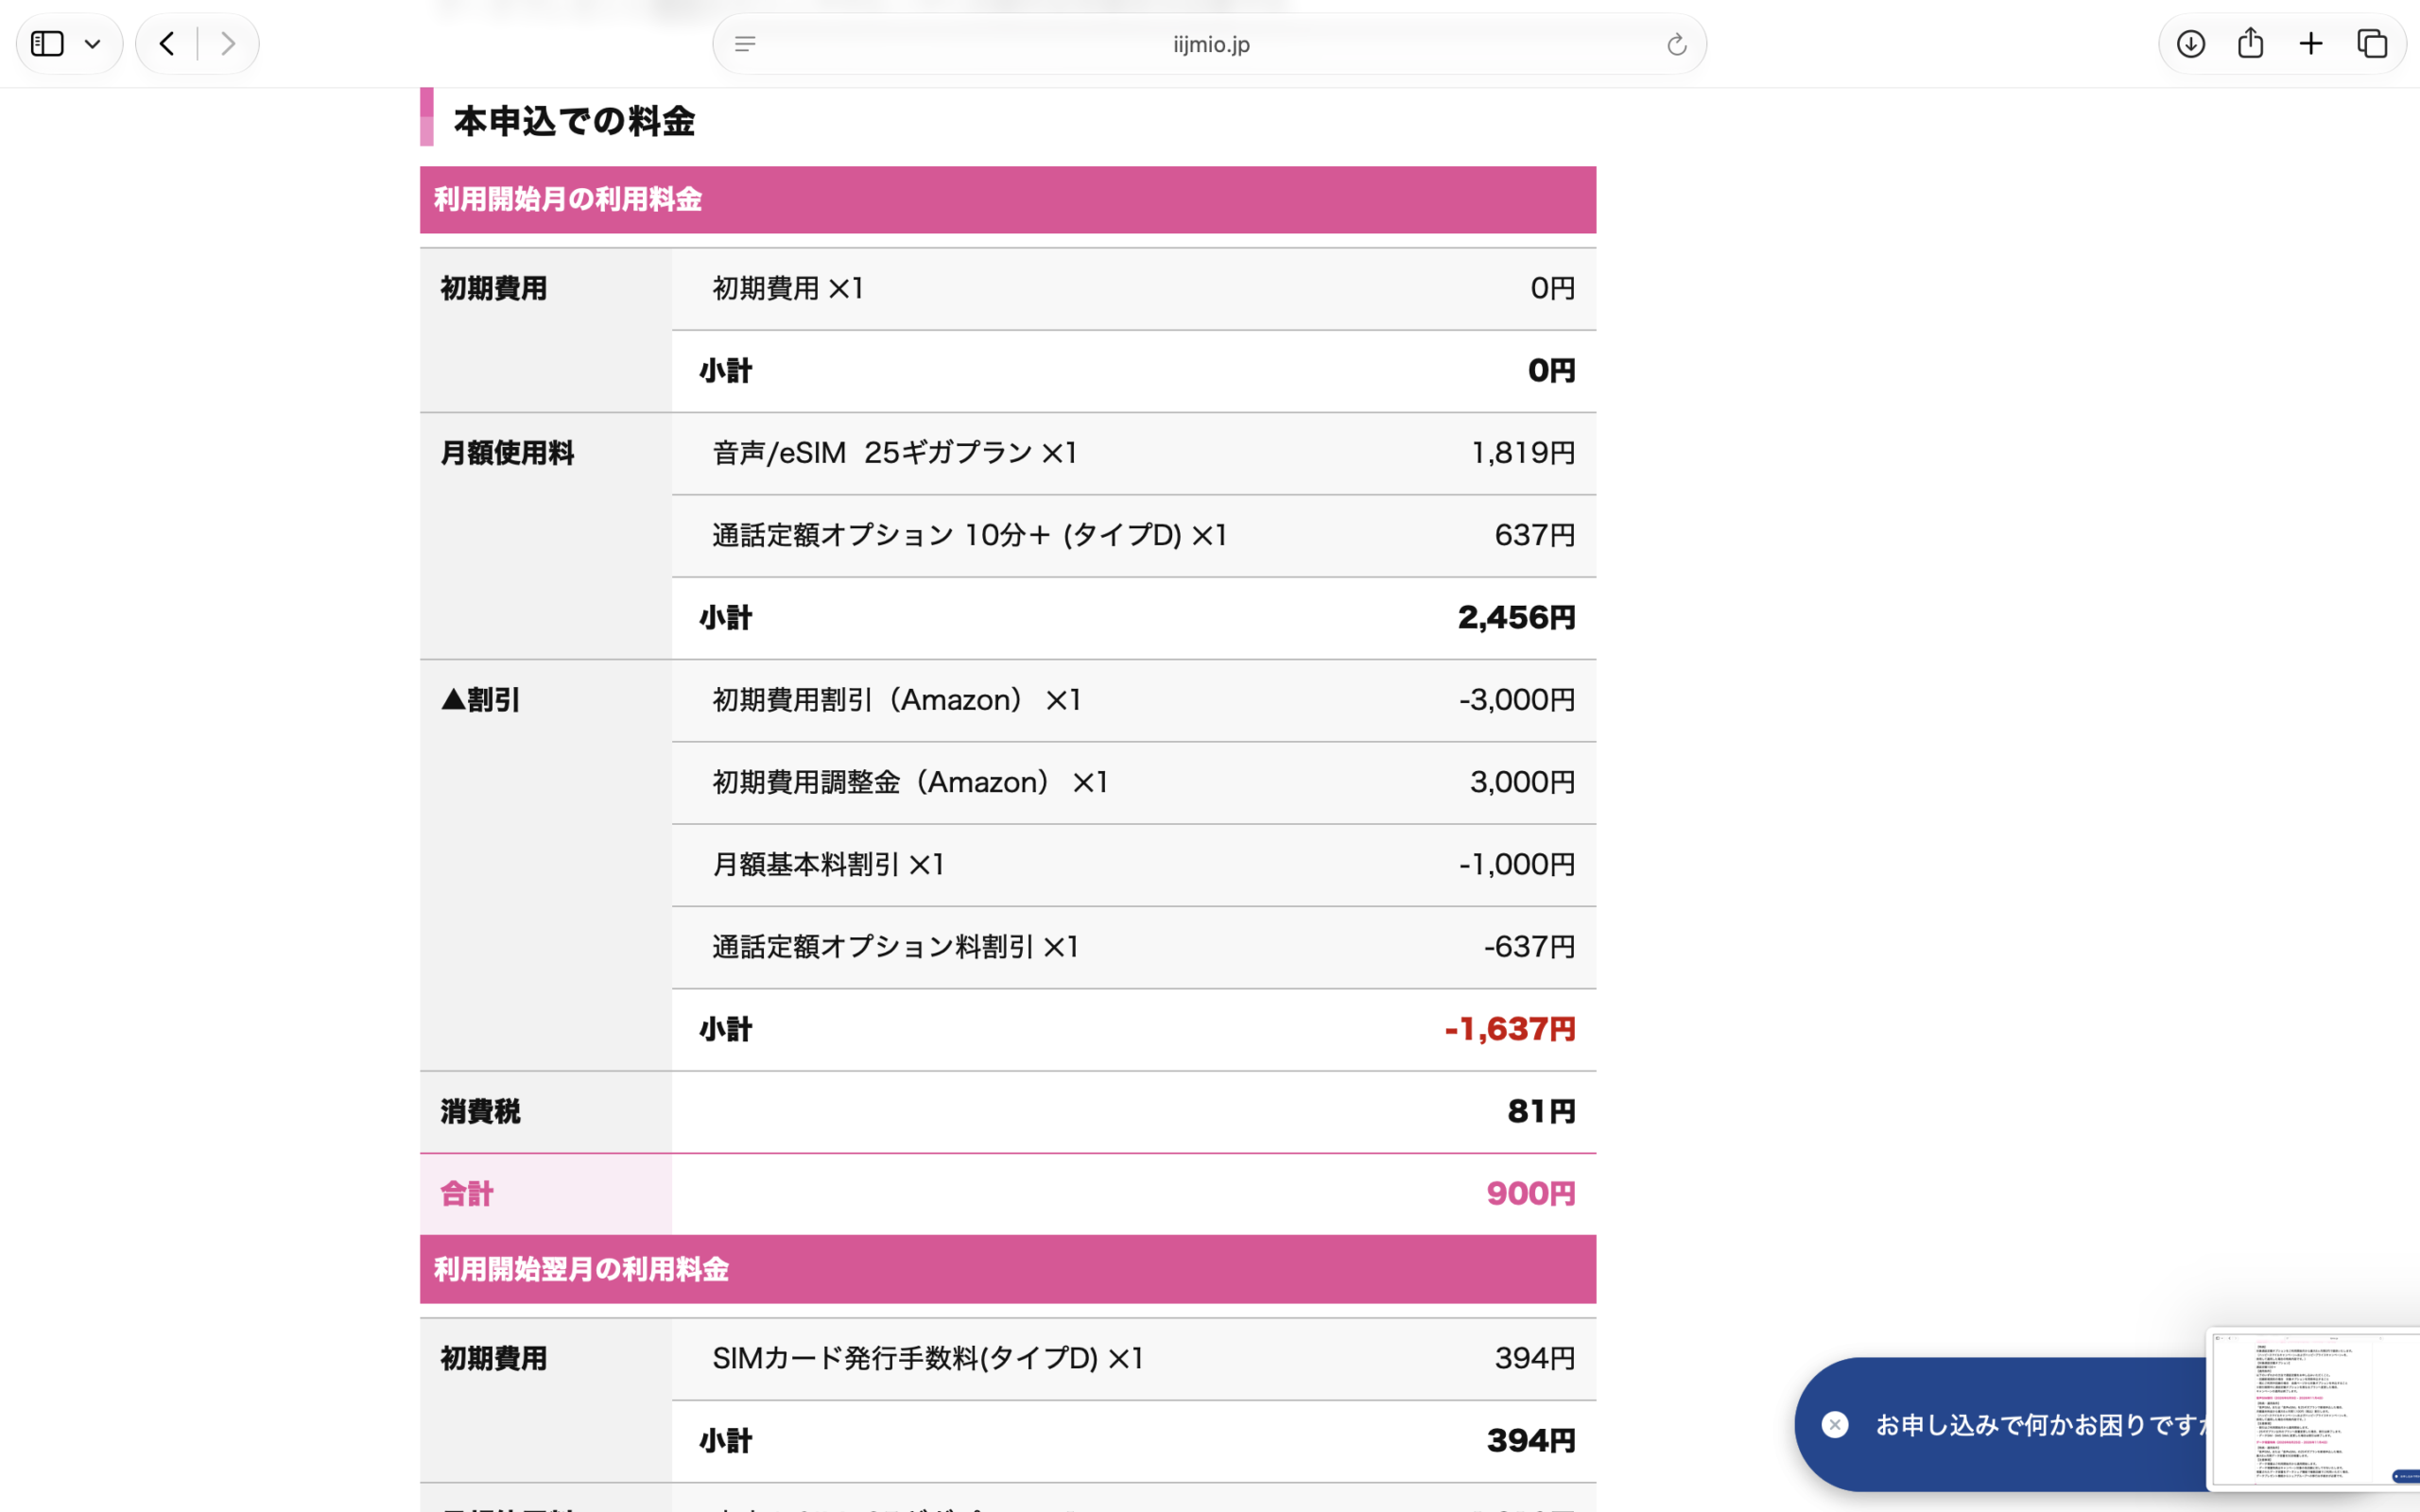The image size is (2420, 1512).
Task: Select the red -1,637円 subtotal
Action: [1510, 1029]
